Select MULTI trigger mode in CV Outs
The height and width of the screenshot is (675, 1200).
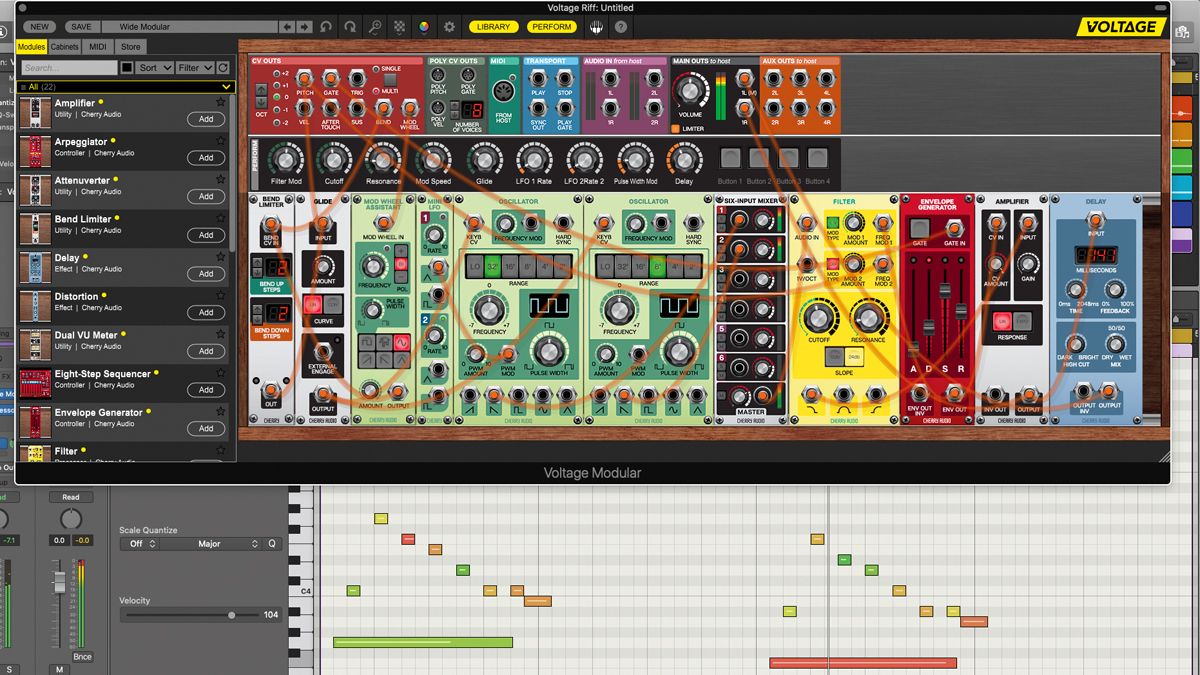pos(376,91)
